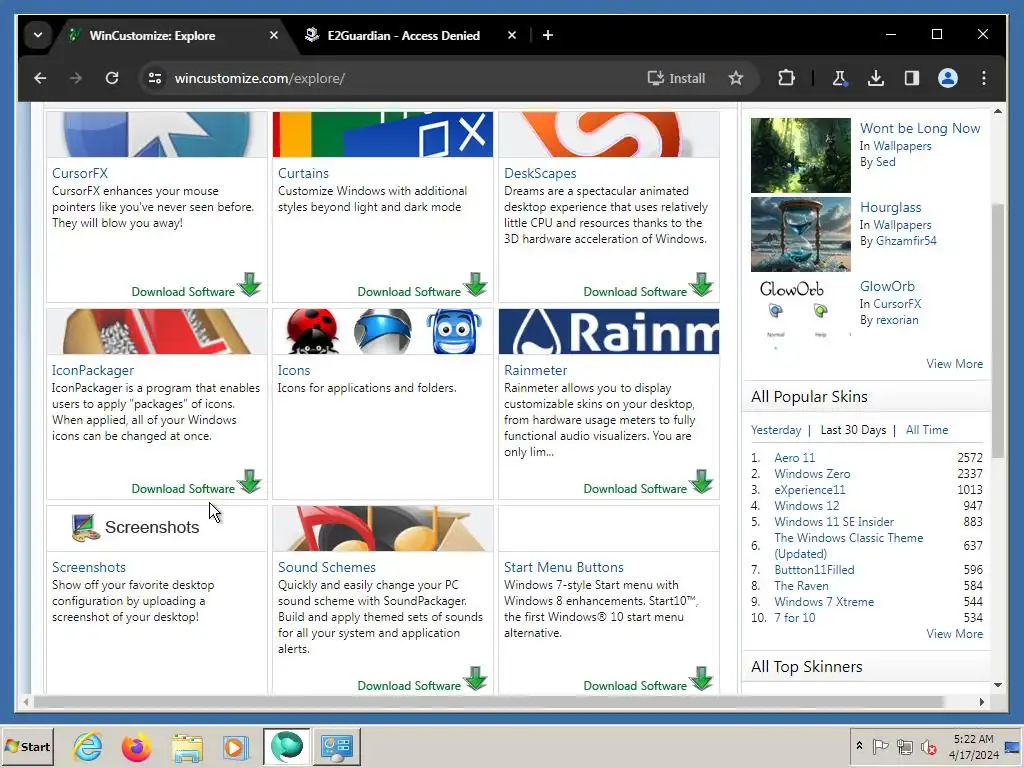The image size is (1024, 768).
Task: Click Download Software under Curtains
Action: click(x=409, y=292)
